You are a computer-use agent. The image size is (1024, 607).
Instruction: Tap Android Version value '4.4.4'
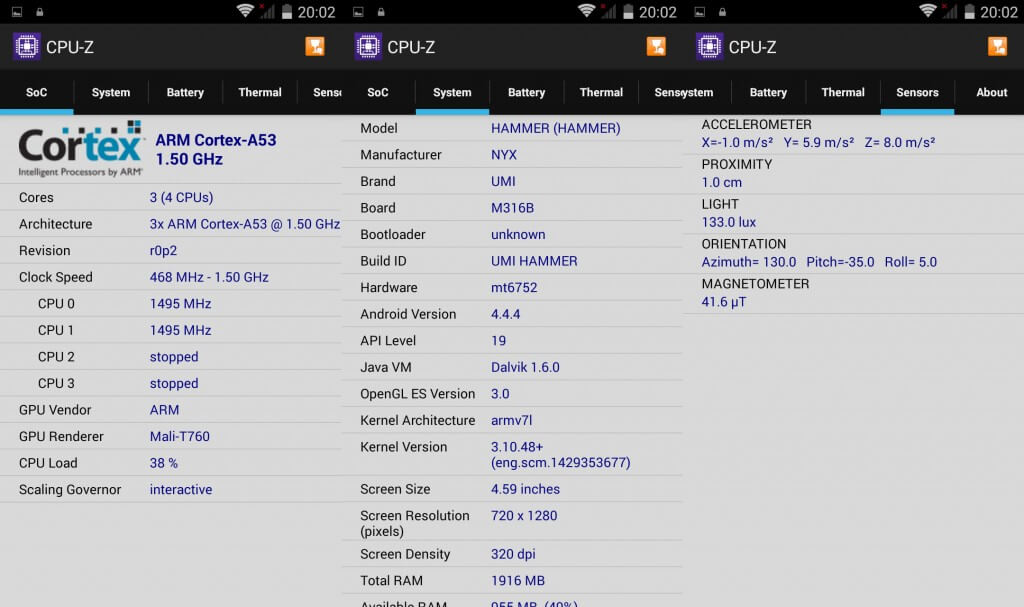point(505,314)
